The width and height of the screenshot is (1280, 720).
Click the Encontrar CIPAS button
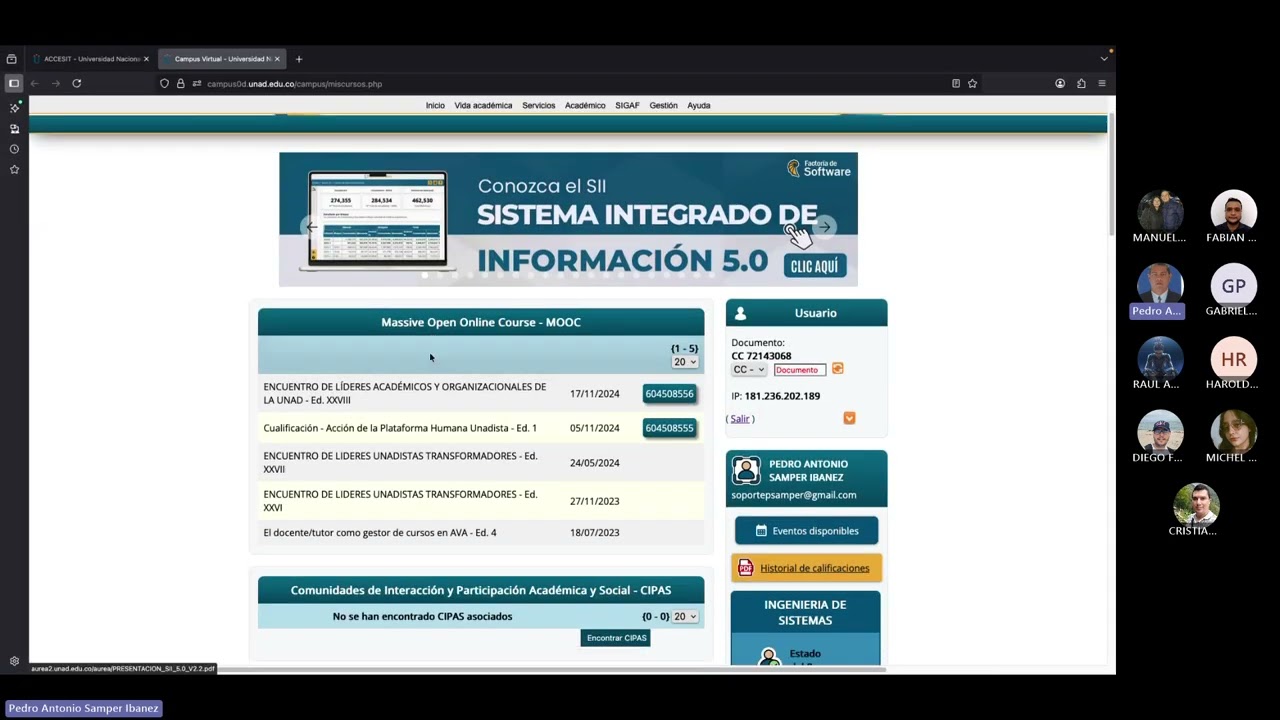[616, 638]
